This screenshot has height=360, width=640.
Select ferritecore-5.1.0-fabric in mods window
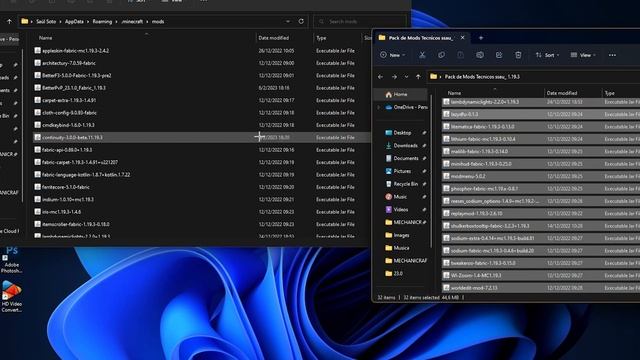202,187
